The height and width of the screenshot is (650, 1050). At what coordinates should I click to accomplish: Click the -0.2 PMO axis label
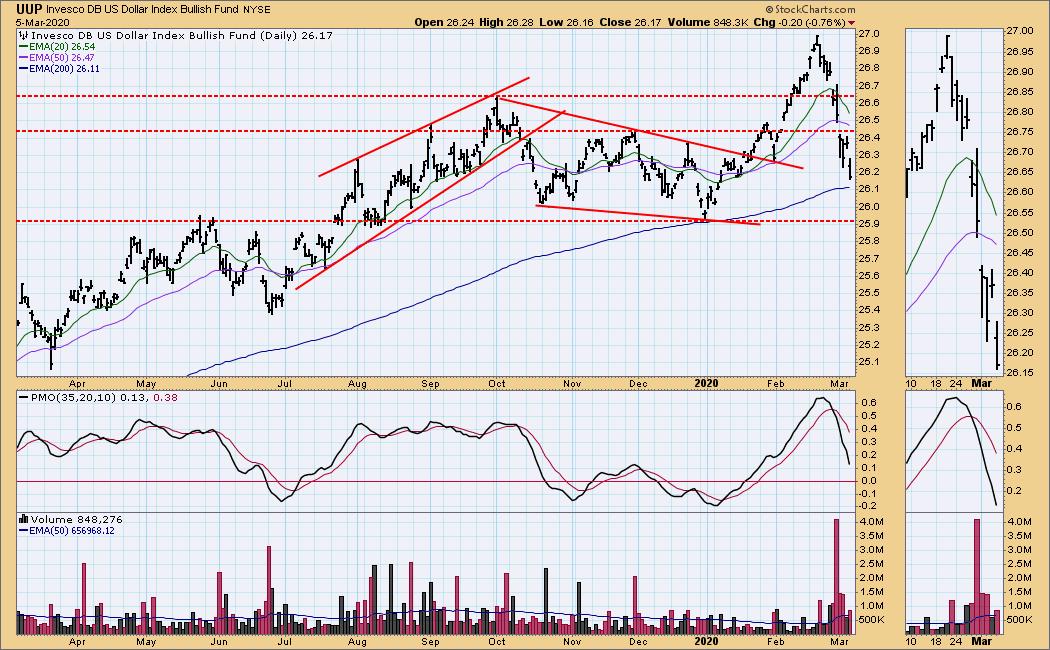869,507
